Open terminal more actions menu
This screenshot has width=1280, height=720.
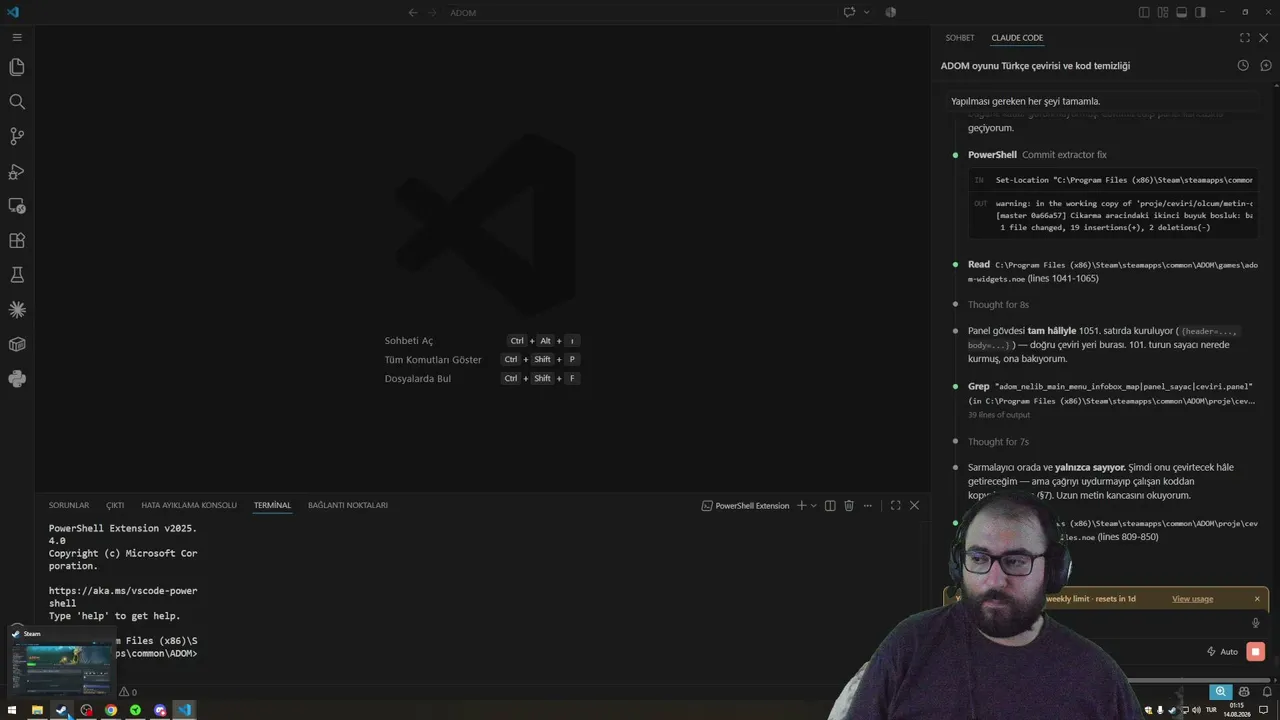pyautogui.click(x=868, y=506)
